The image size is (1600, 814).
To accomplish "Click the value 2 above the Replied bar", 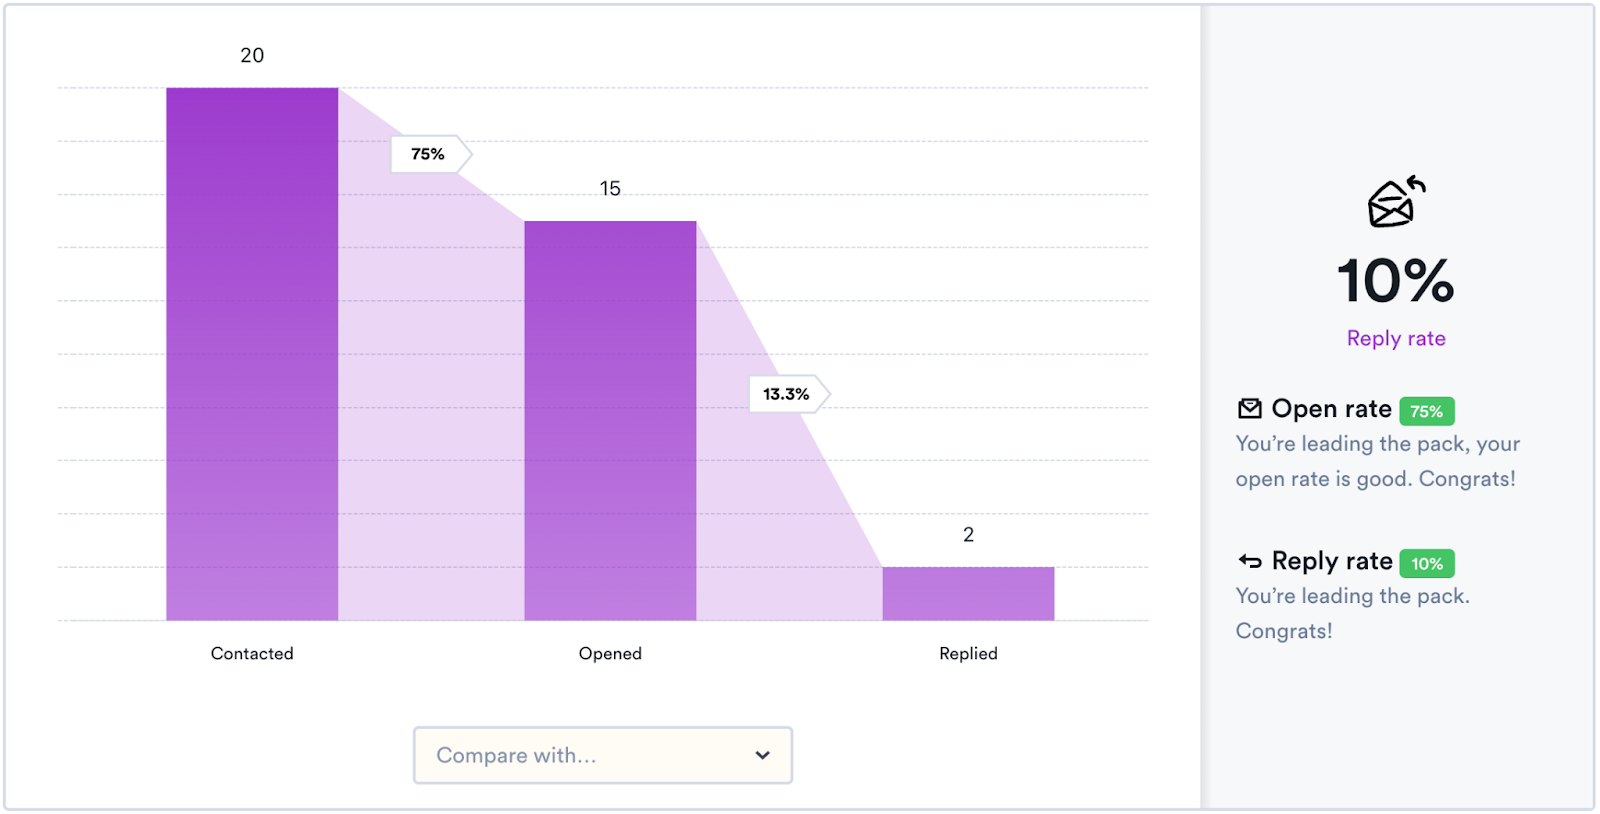I will (967, 534).
